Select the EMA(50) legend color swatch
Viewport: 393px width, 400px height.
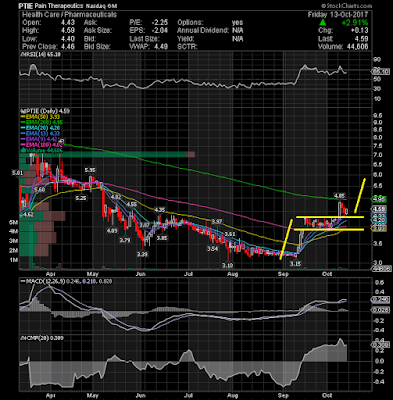[x=23, y=117]
